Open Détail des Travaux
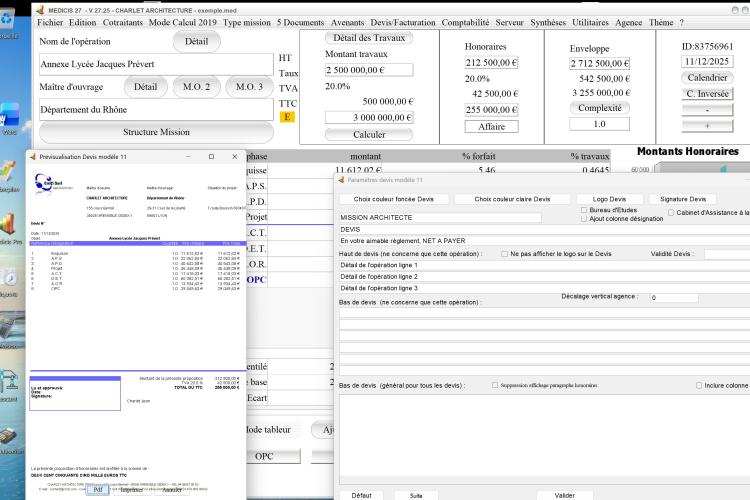The height and width of the screenshot is (500, 750). pyautogui.click(x=369, y=38)
